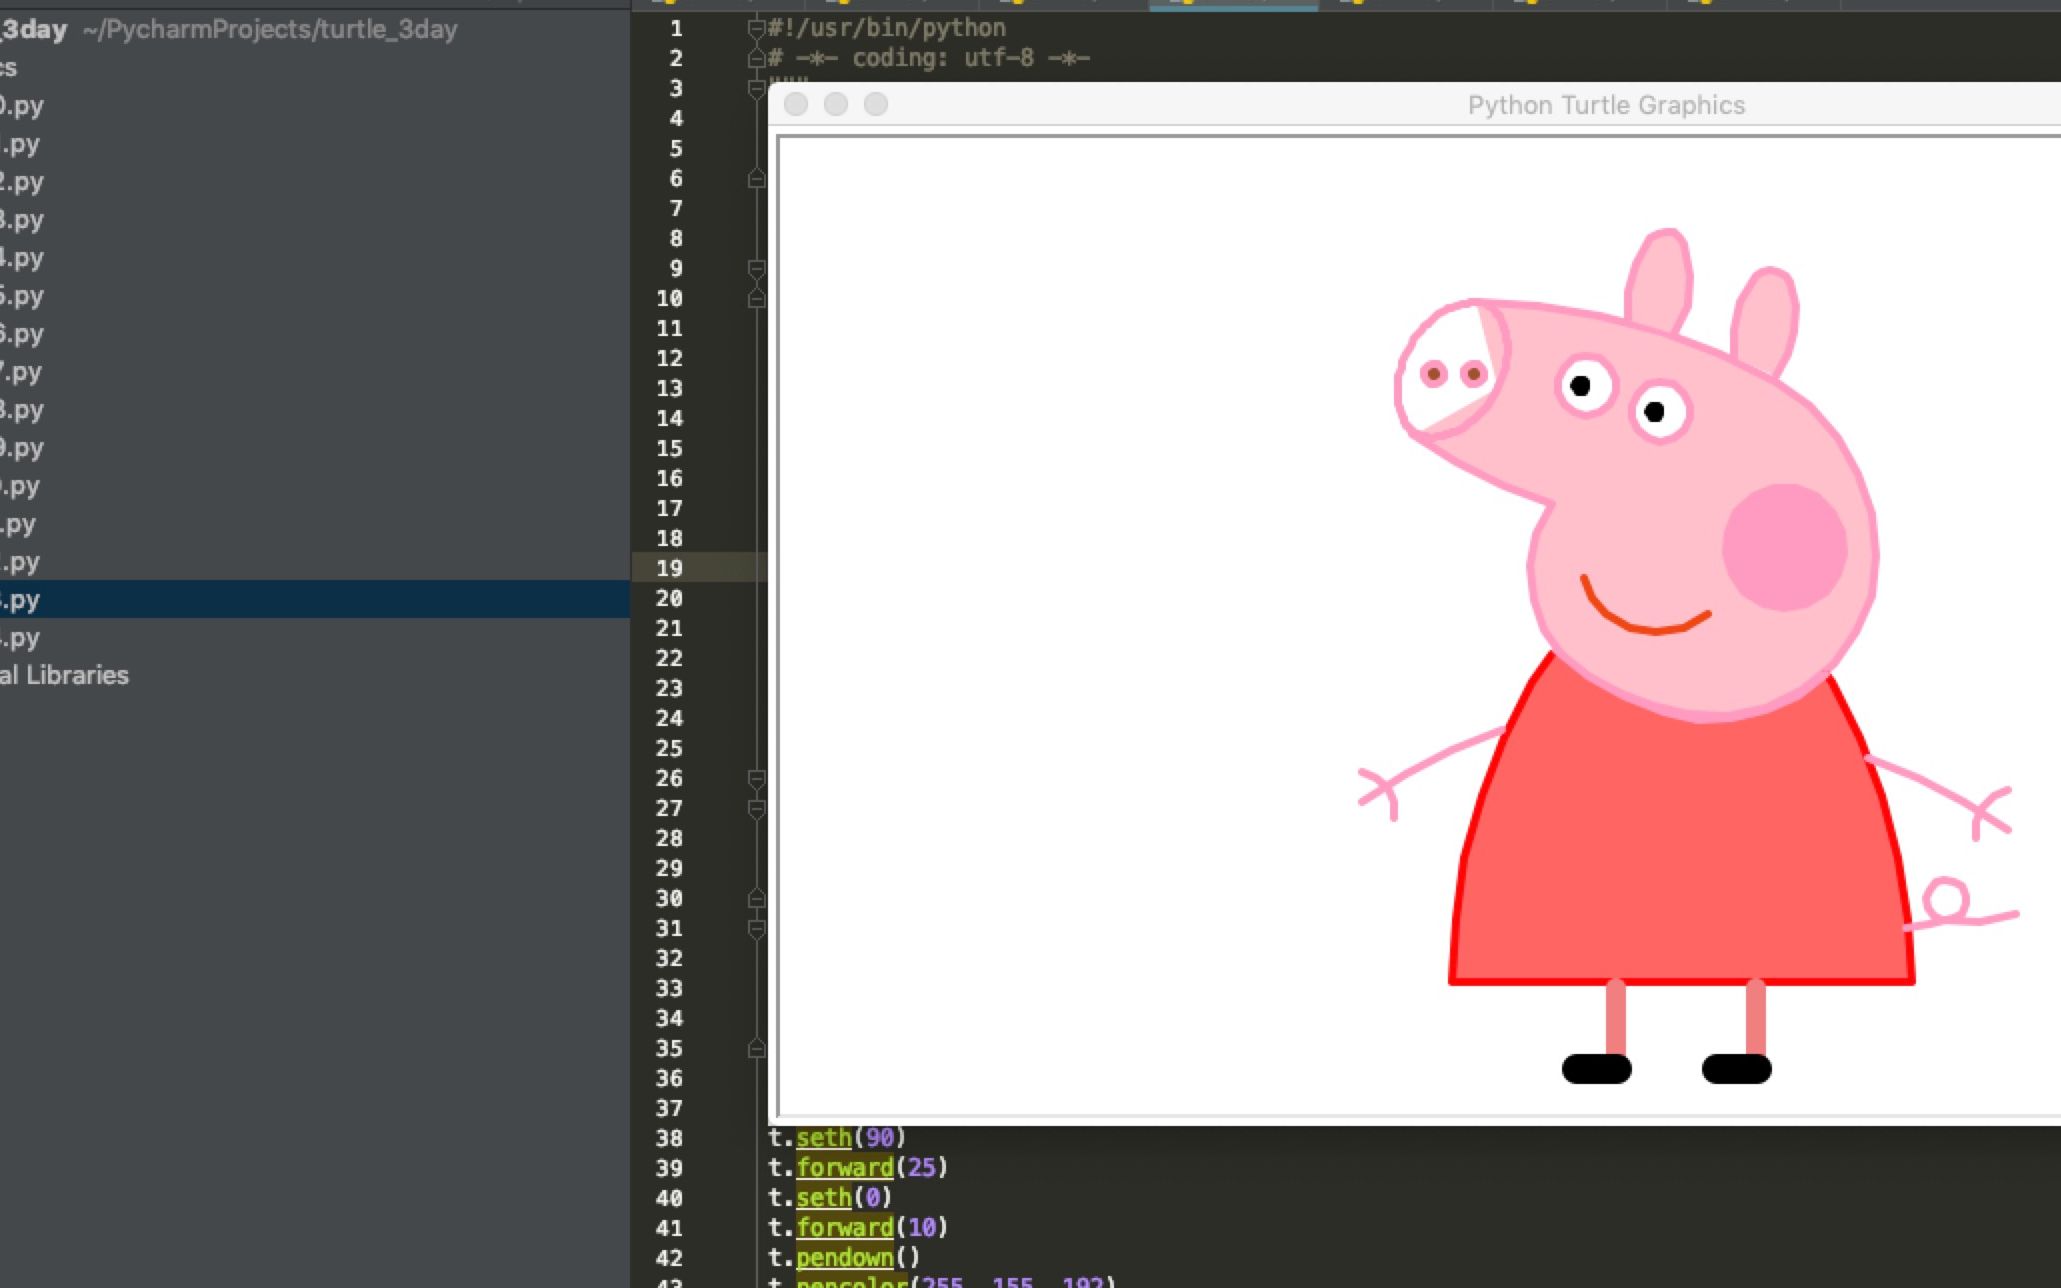Minimize the Python Turtle Graphics window
Screen dimensions: 2061x1288
pyautogui.click(x=836, y=104)
